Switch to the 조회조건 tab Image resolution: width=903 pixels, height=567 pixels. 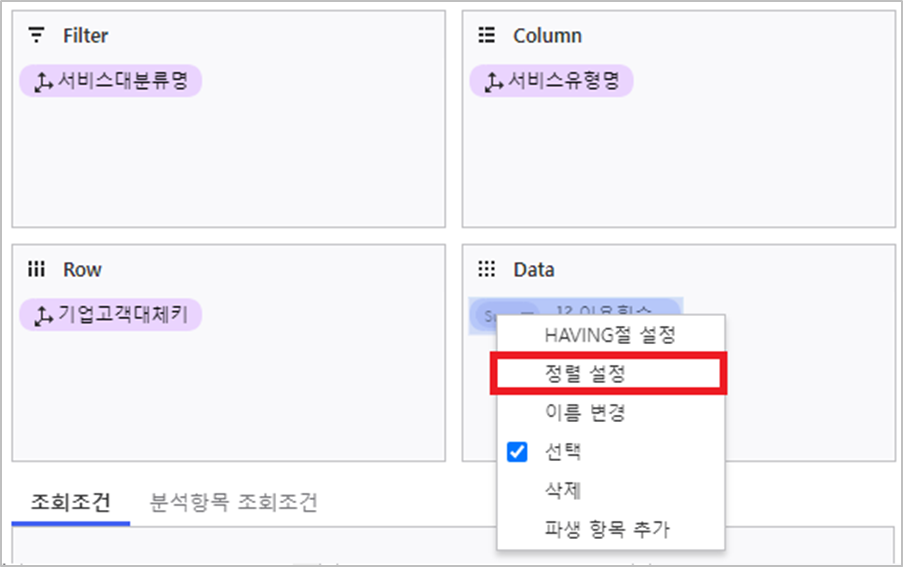tap(70, 502)
